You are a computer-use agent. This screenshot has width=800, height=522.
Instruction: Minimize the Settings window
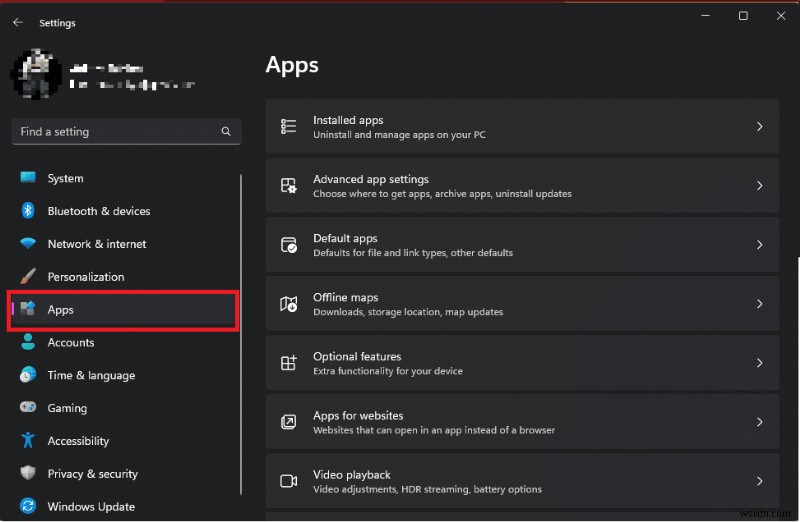point(706,16)
